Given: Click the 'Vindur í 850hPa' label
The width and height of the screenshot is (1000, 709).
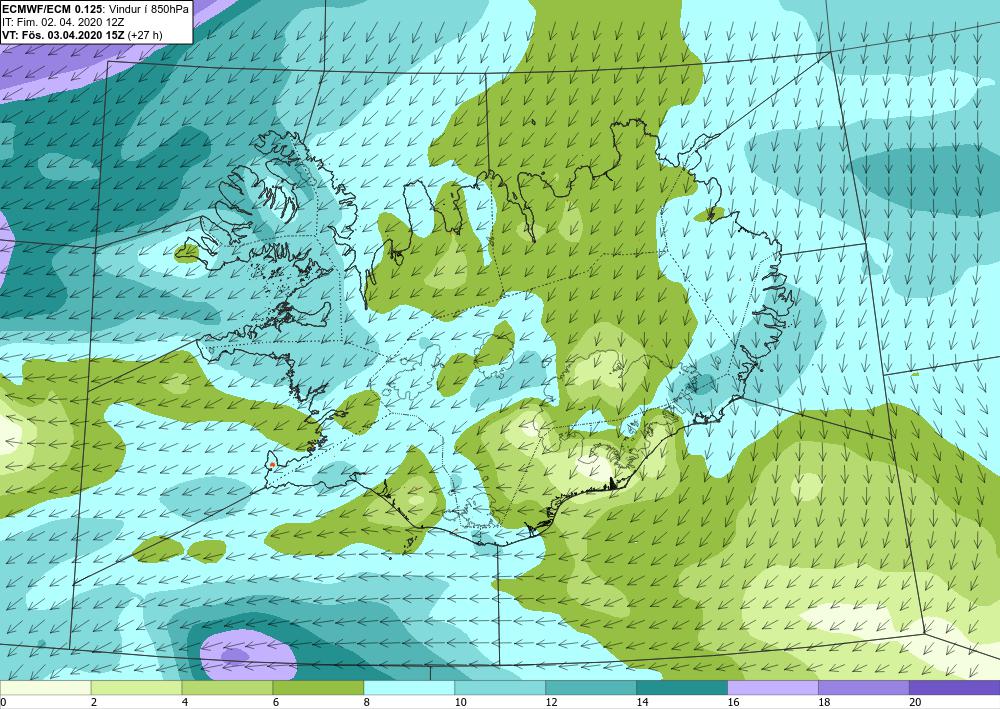Looking at the screenshot, I should tap(149, 9).
